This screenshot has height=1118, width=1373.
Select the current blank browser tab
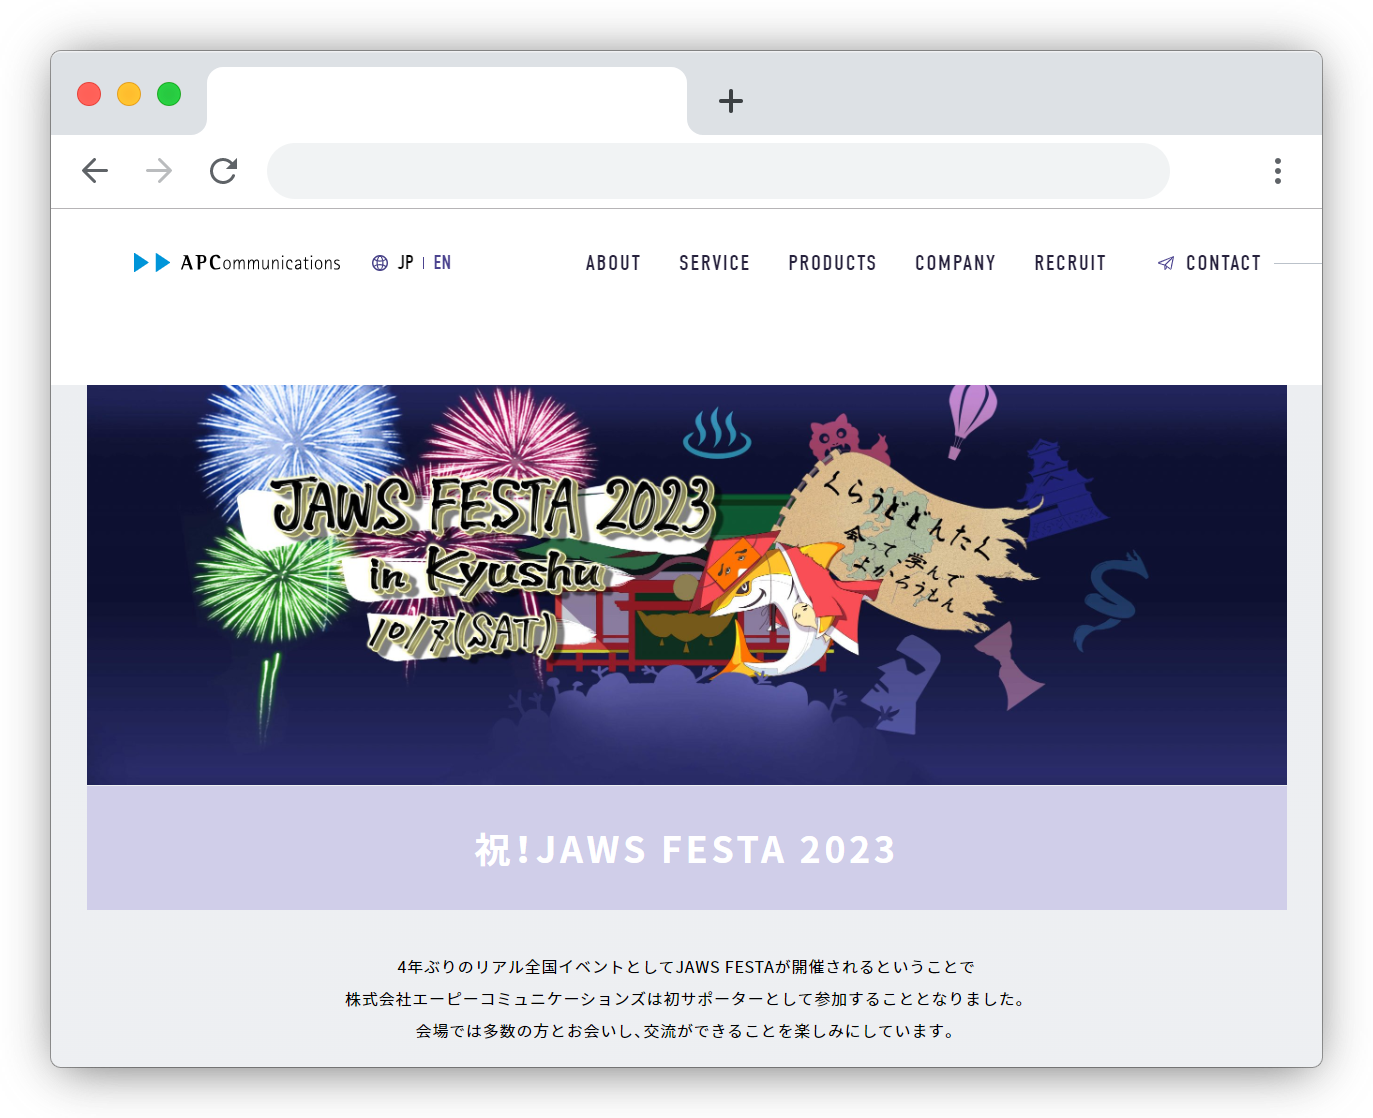[447, 101]
